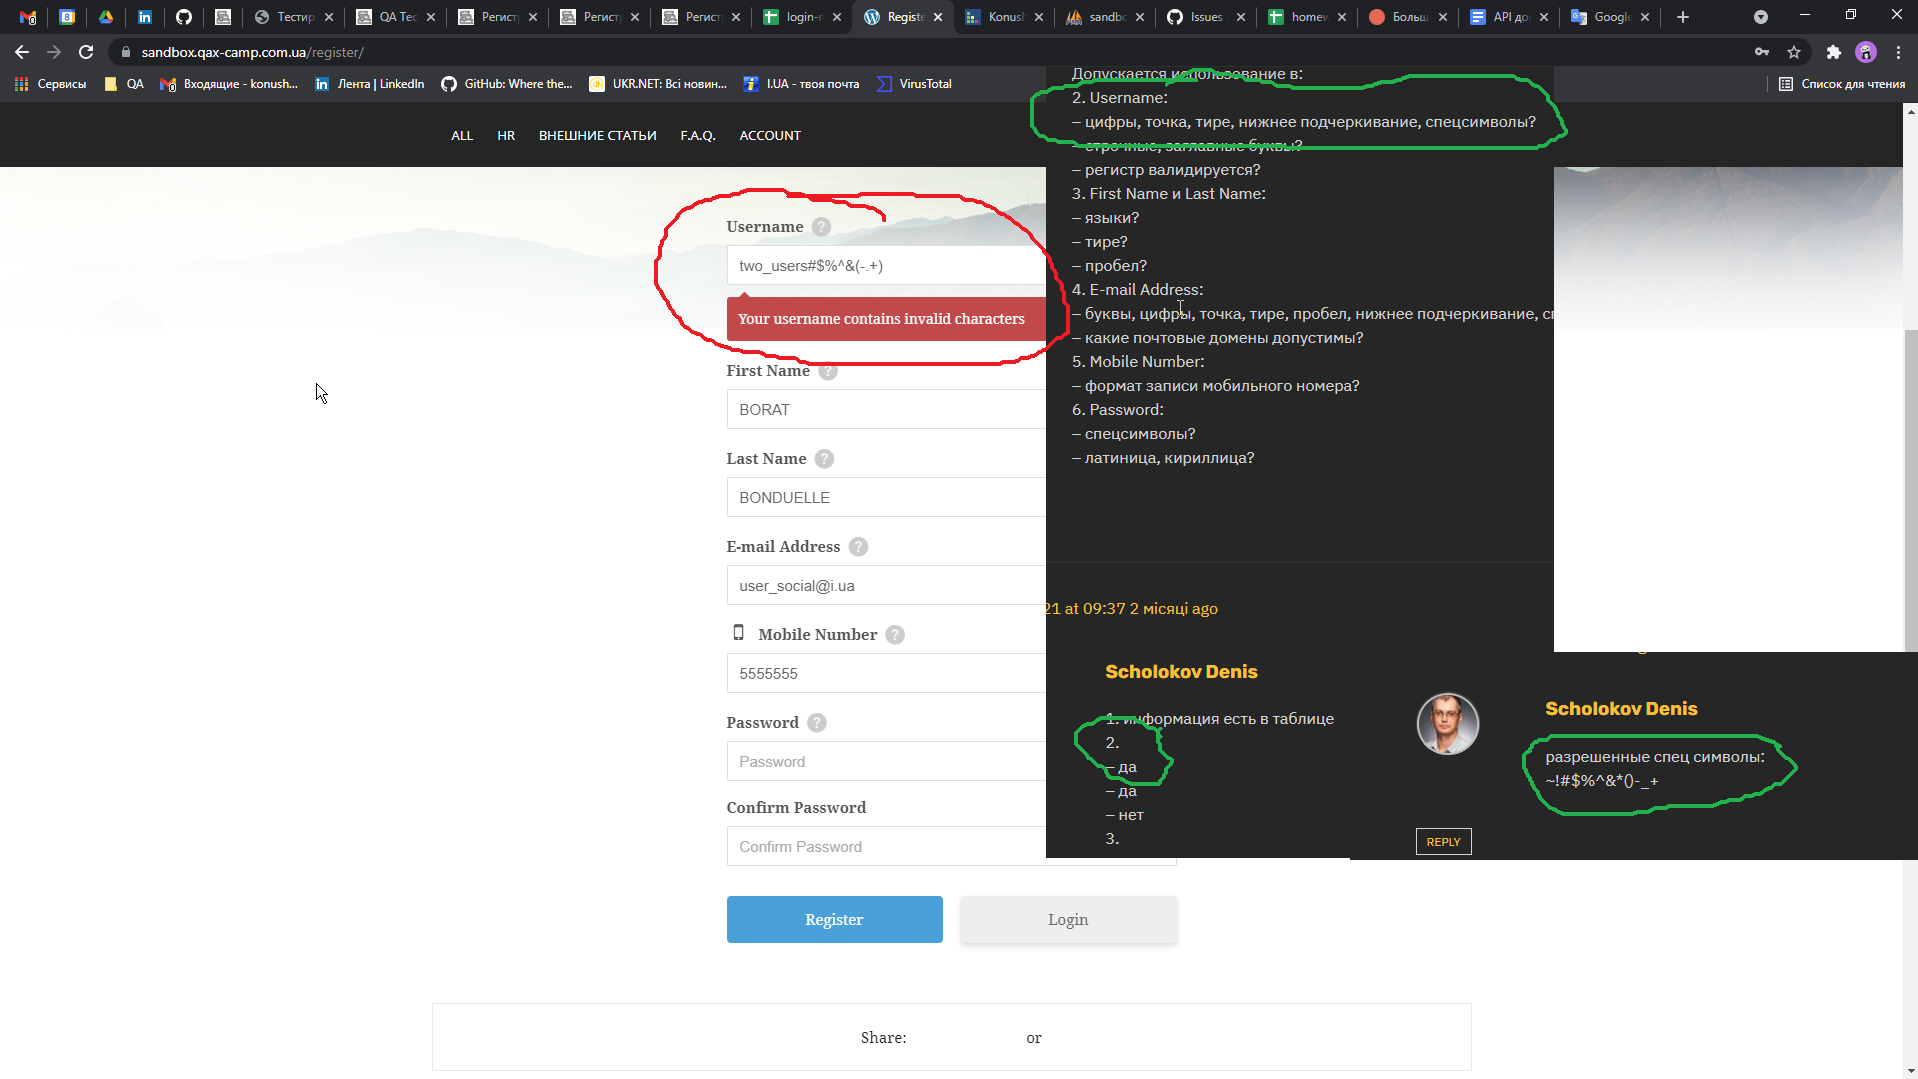Open a new browser tab

[x=1683, y=17]
